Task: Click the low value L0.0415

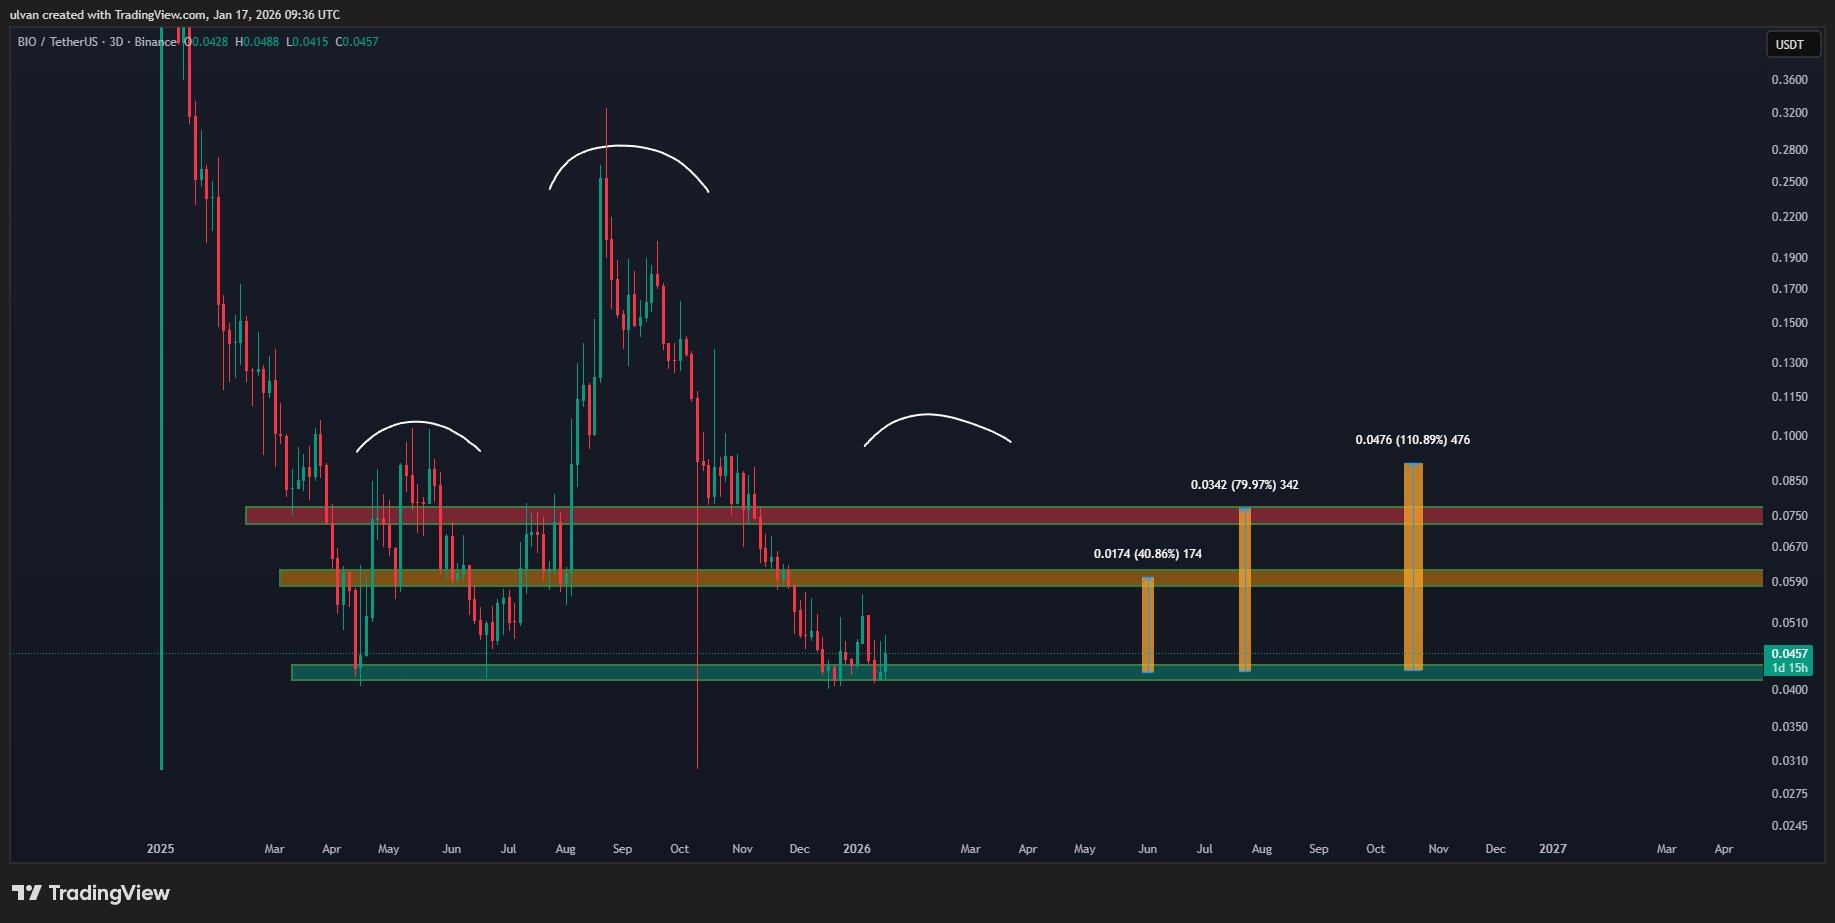Action: click(307, 42)
